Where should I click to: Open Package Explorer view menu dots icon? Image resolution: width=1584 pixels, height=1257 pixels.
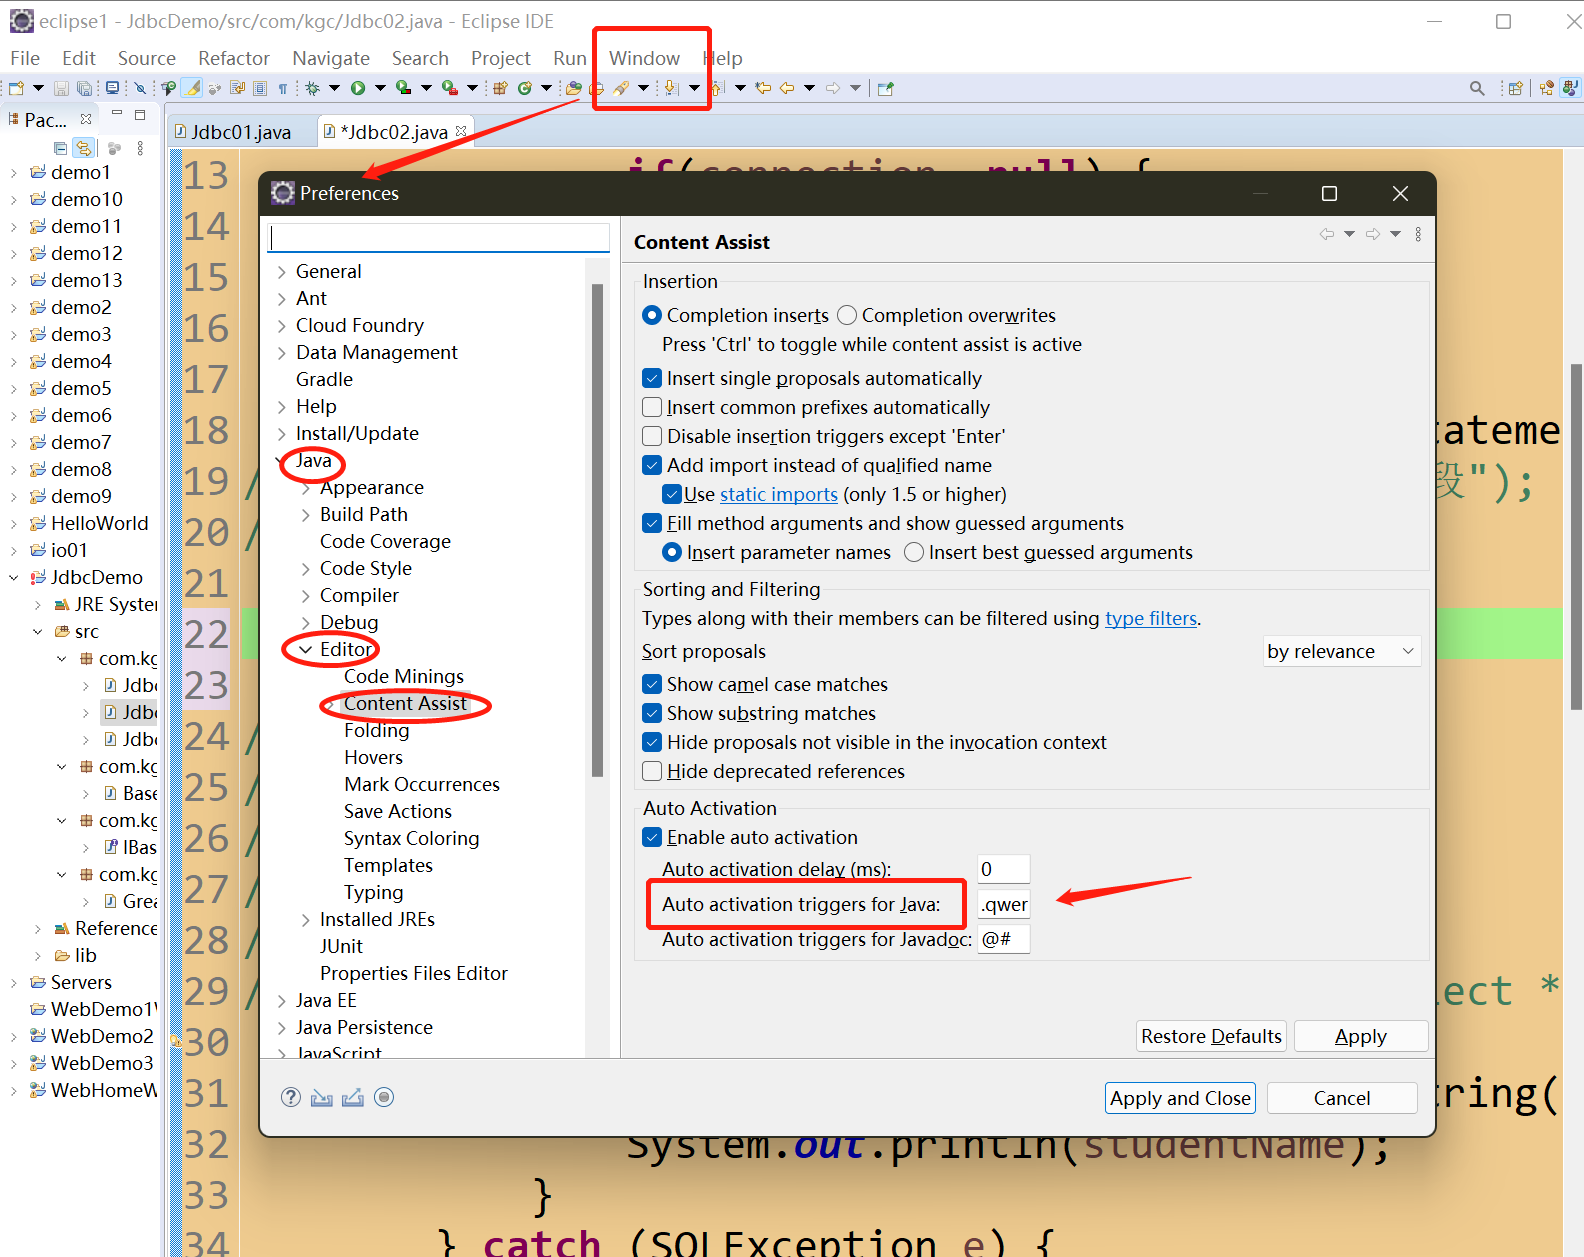click(140, 148)
